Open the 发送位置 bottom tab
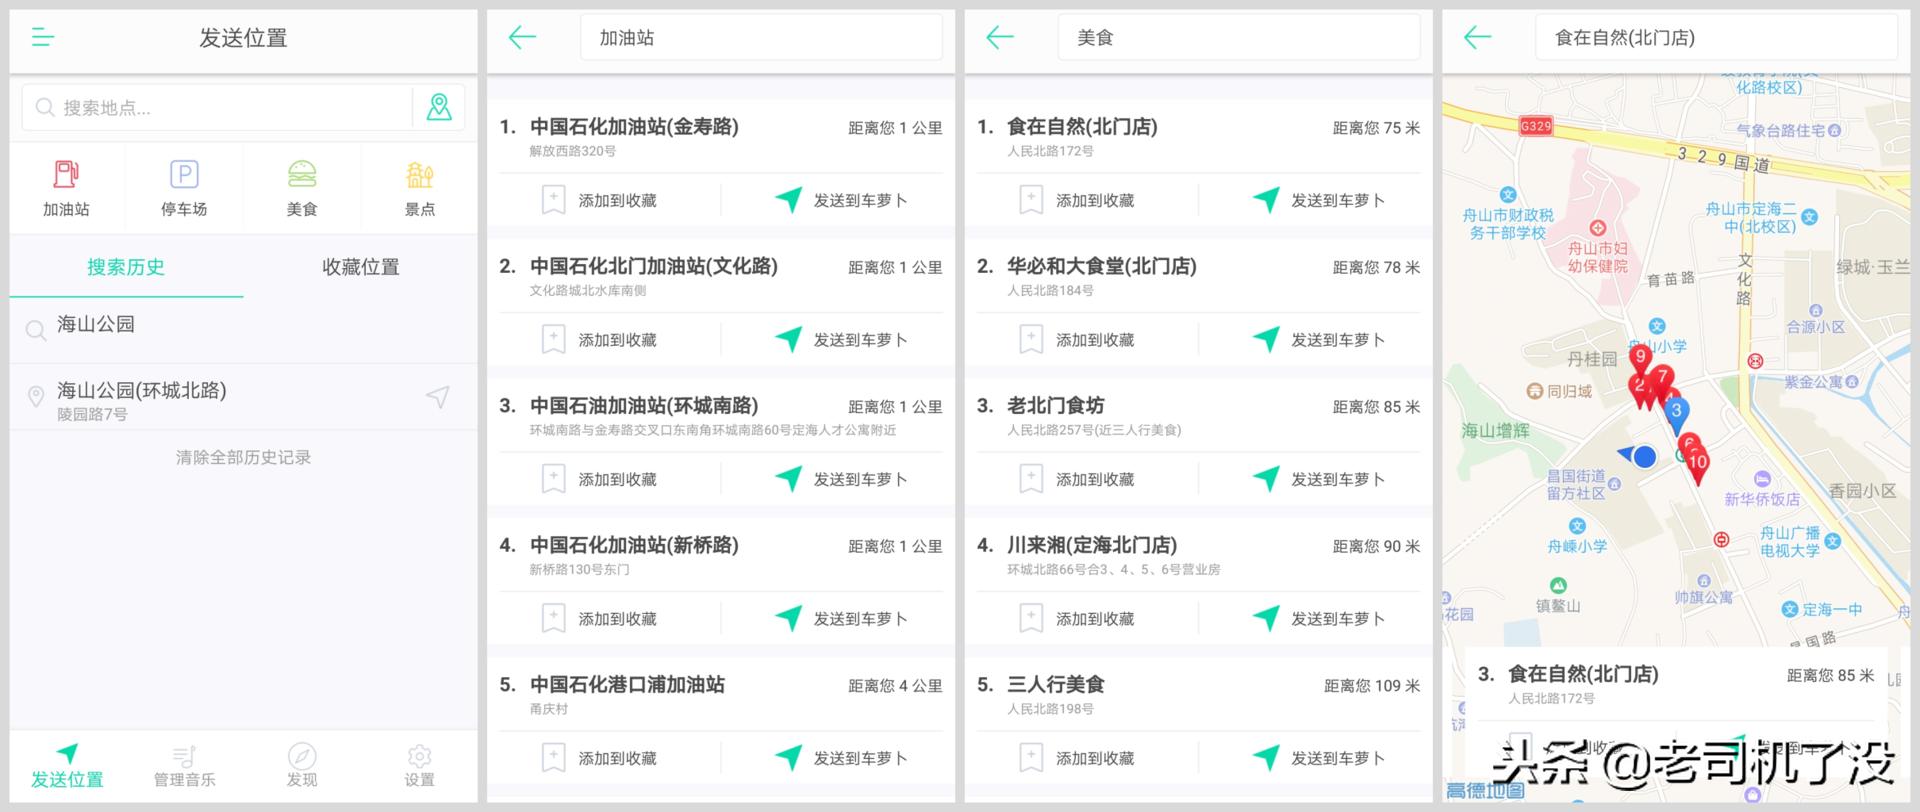The width and height of the screenshot is (1920, 812). (67, 766)
